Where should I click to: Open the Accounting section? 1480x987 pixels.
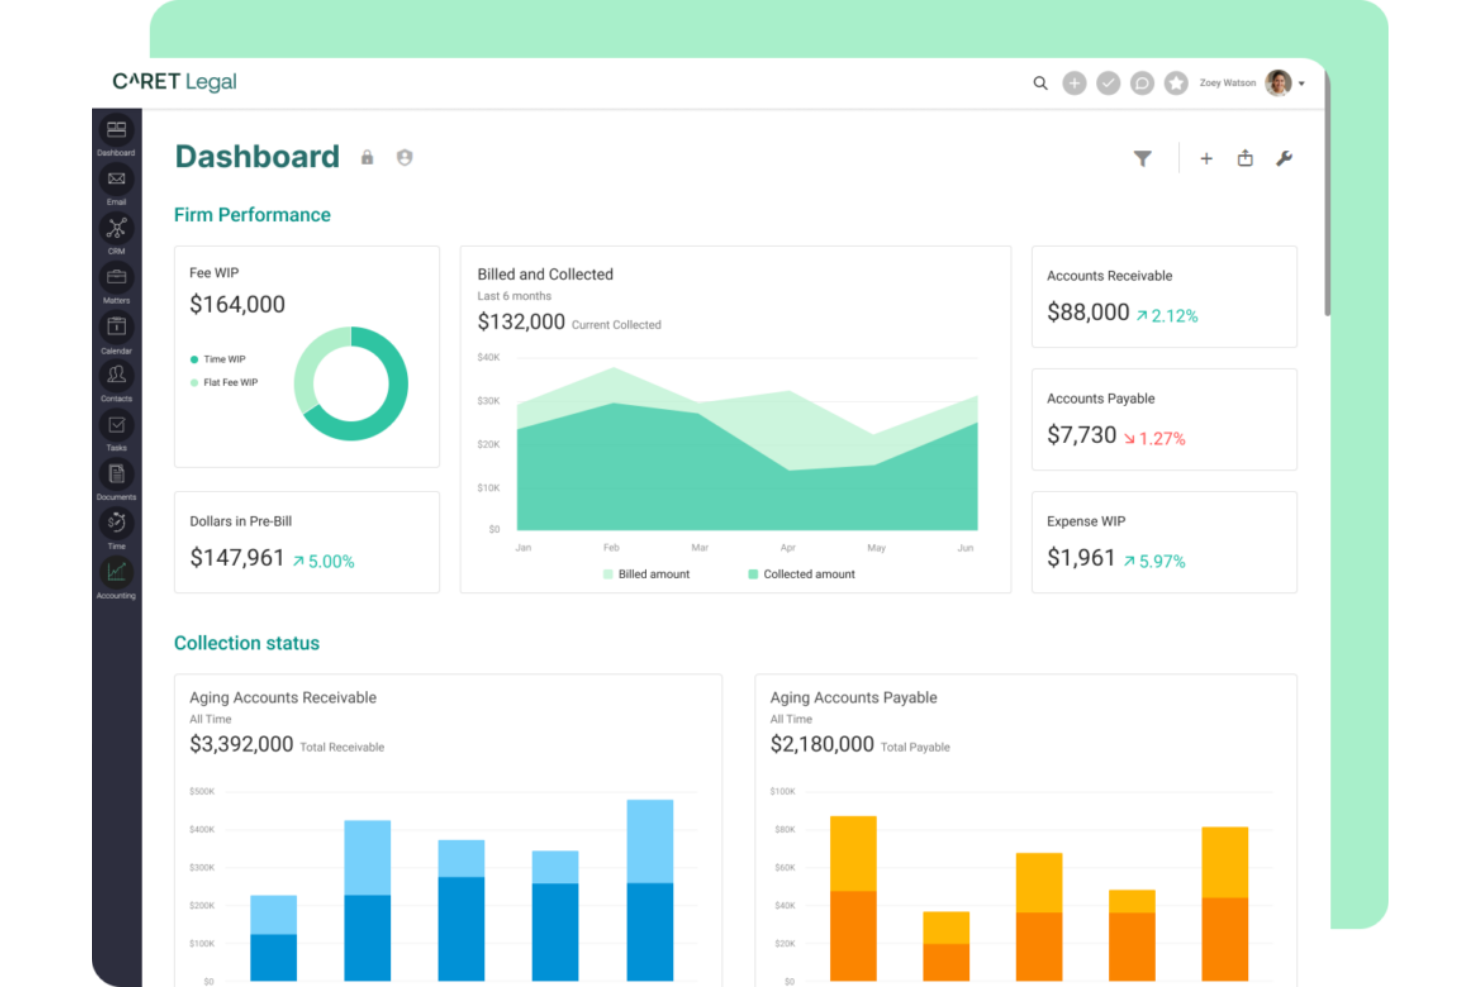[116, 573]
